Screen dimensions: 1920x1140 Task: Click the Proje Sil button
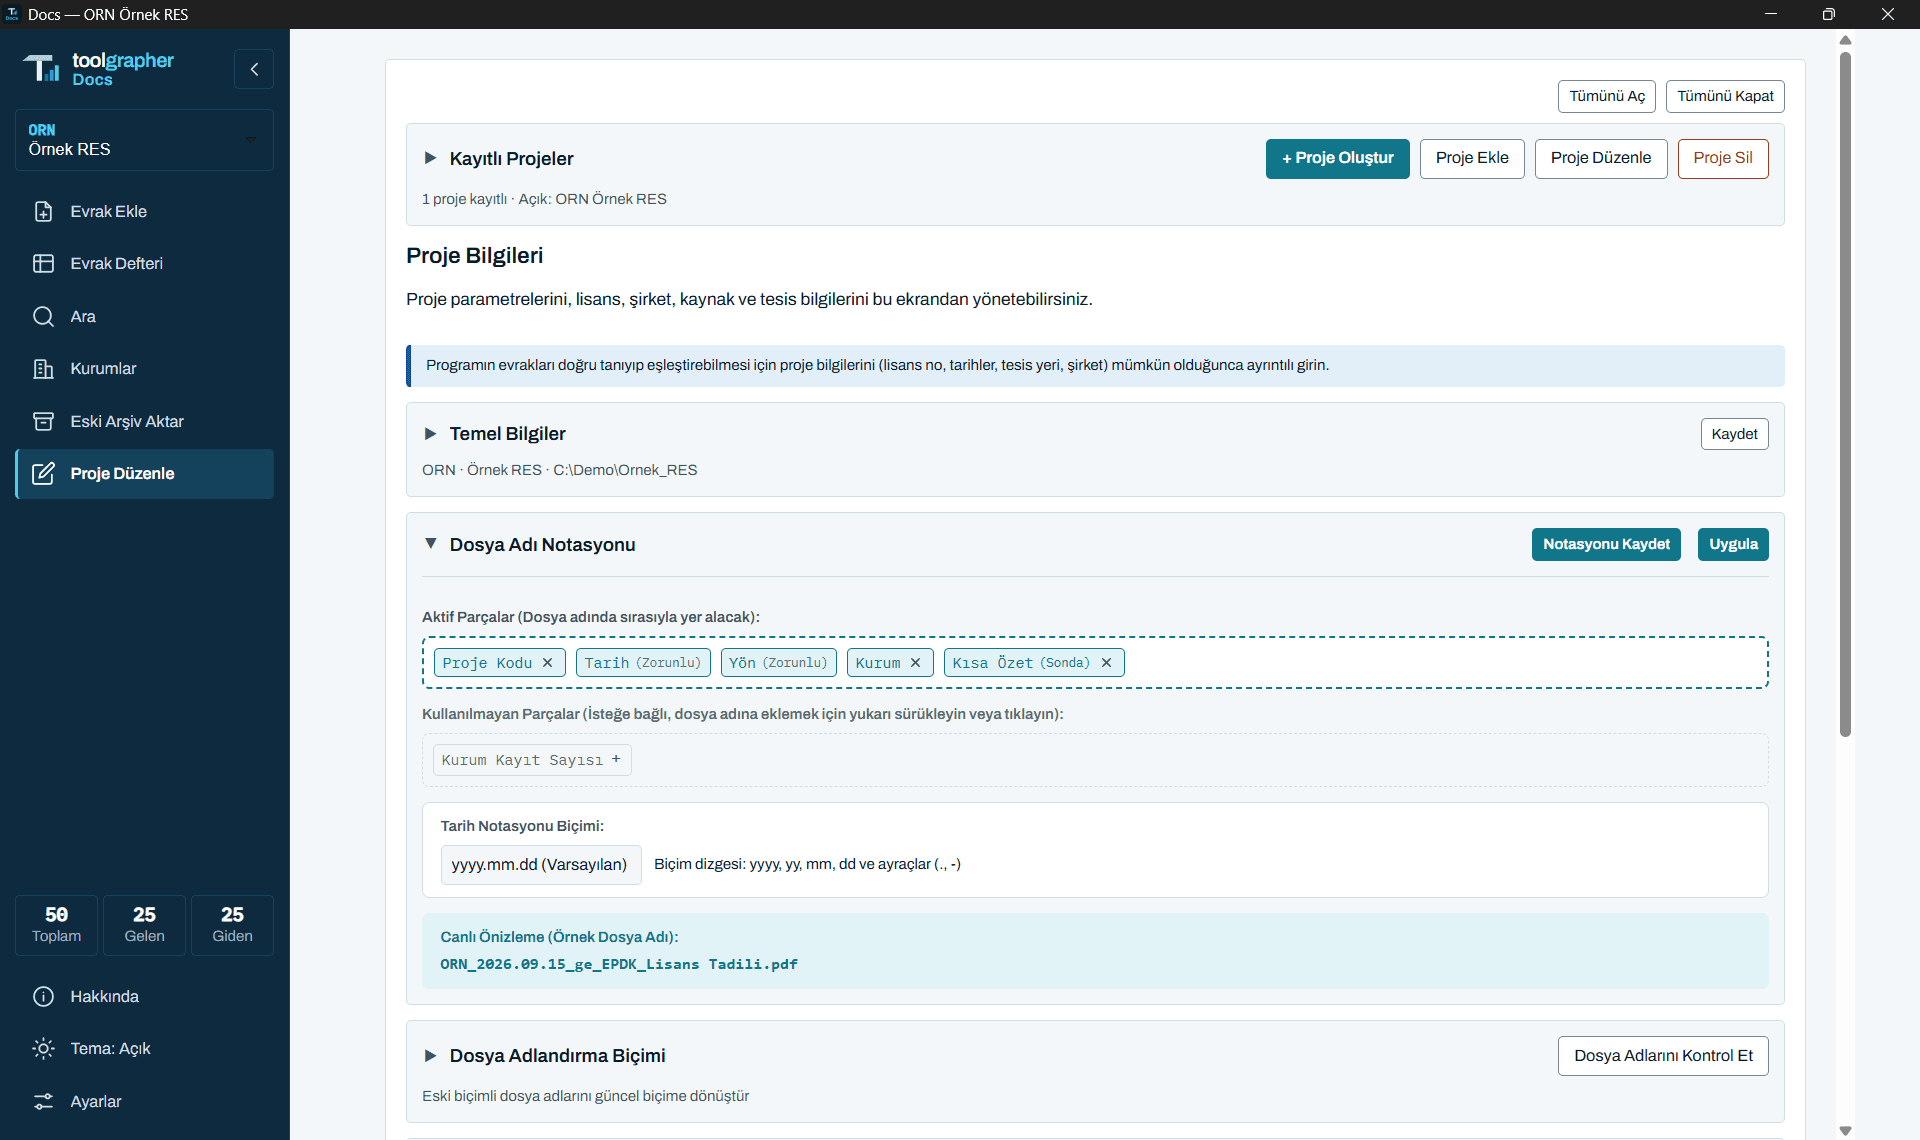tap(1722, 158)
